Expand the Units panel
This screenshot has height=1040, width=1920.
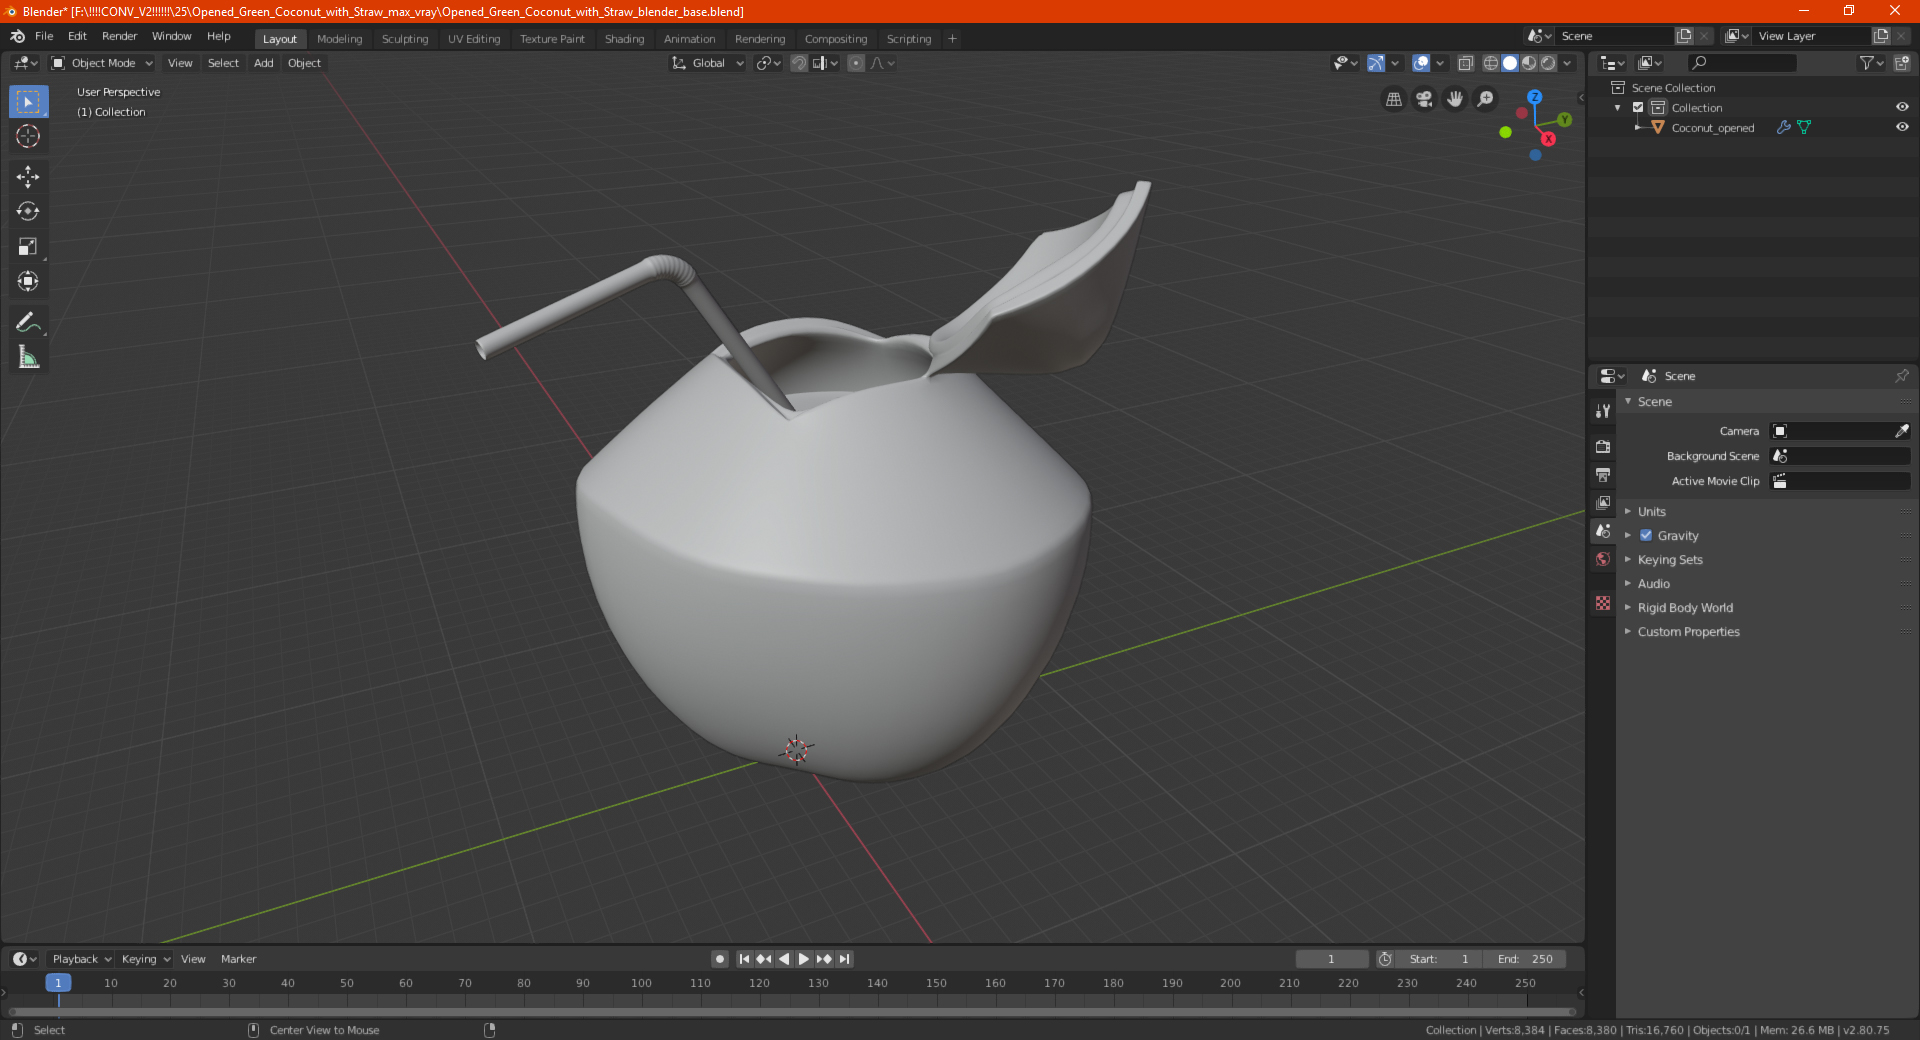click(x=1651, y=512)
